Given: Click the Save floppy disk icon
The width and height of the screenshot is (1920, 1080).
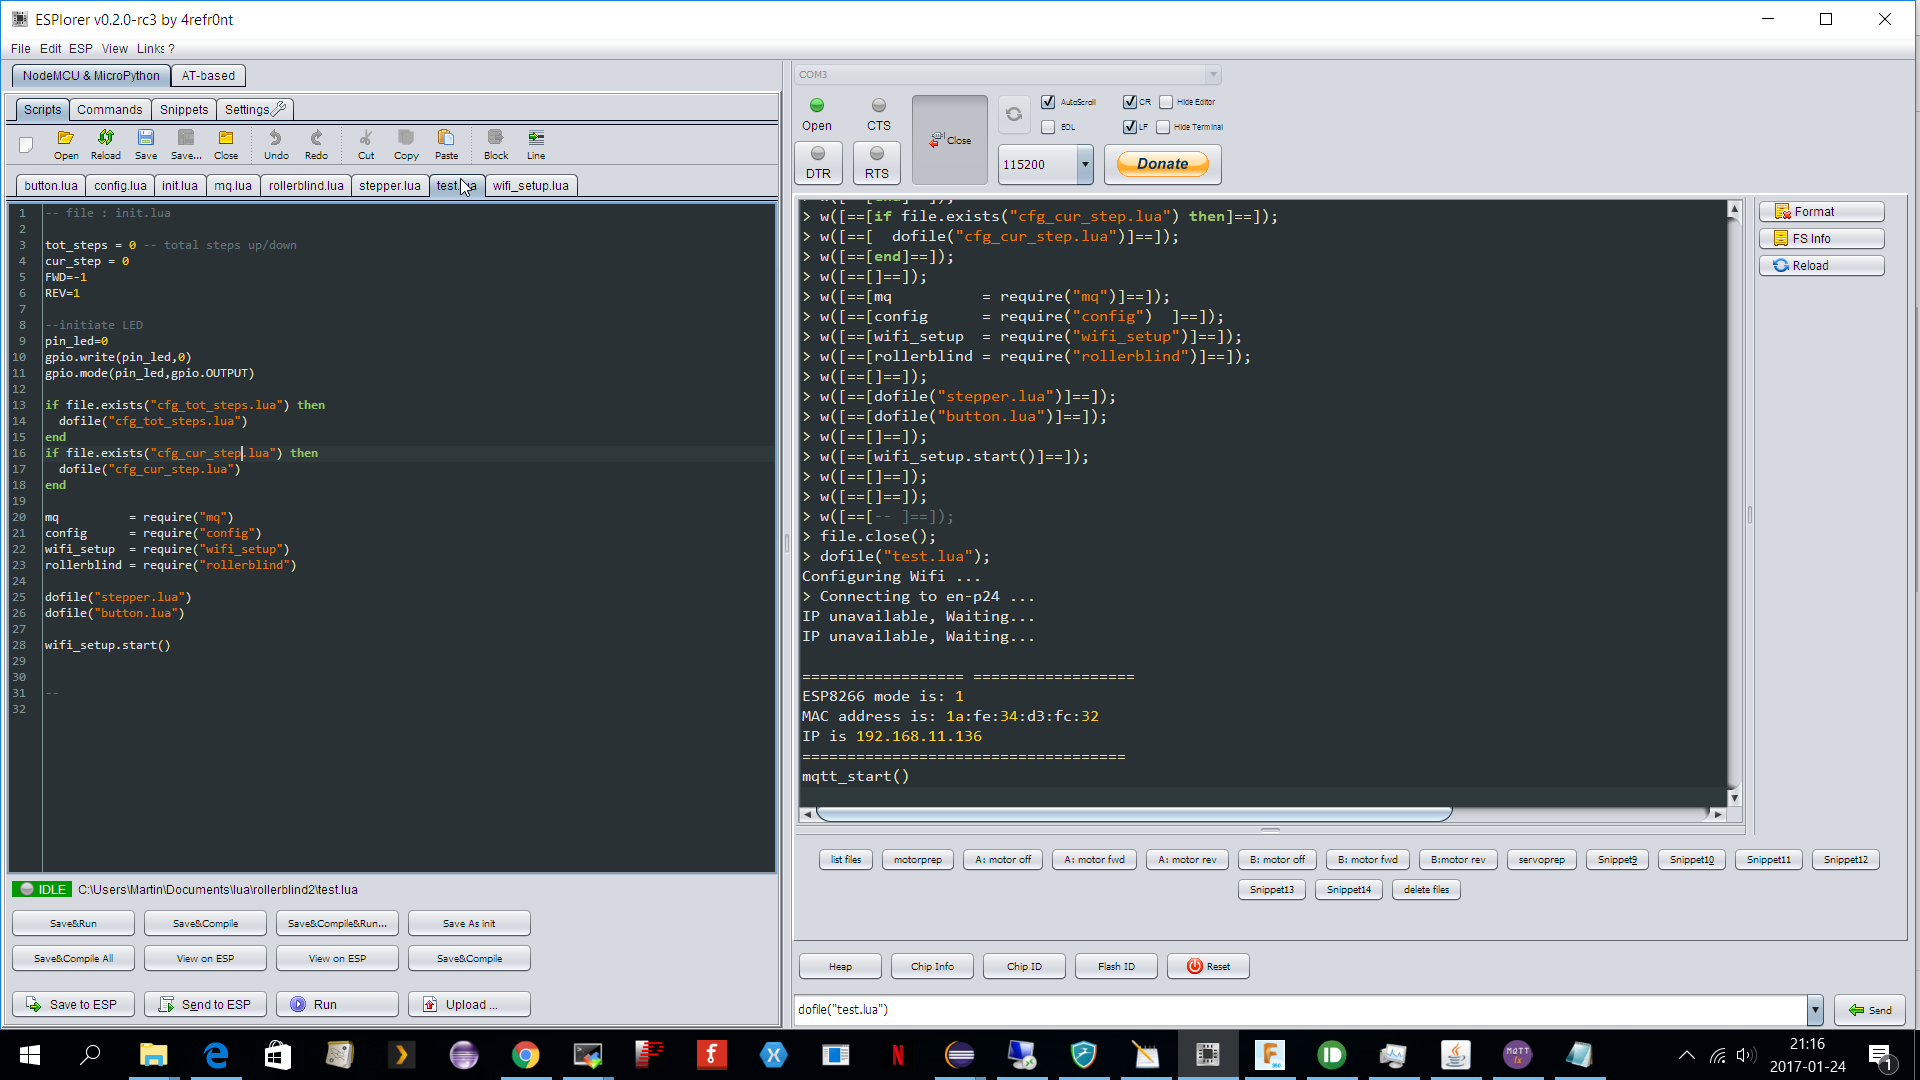Looking at the screenshot, I should [146, 144].
